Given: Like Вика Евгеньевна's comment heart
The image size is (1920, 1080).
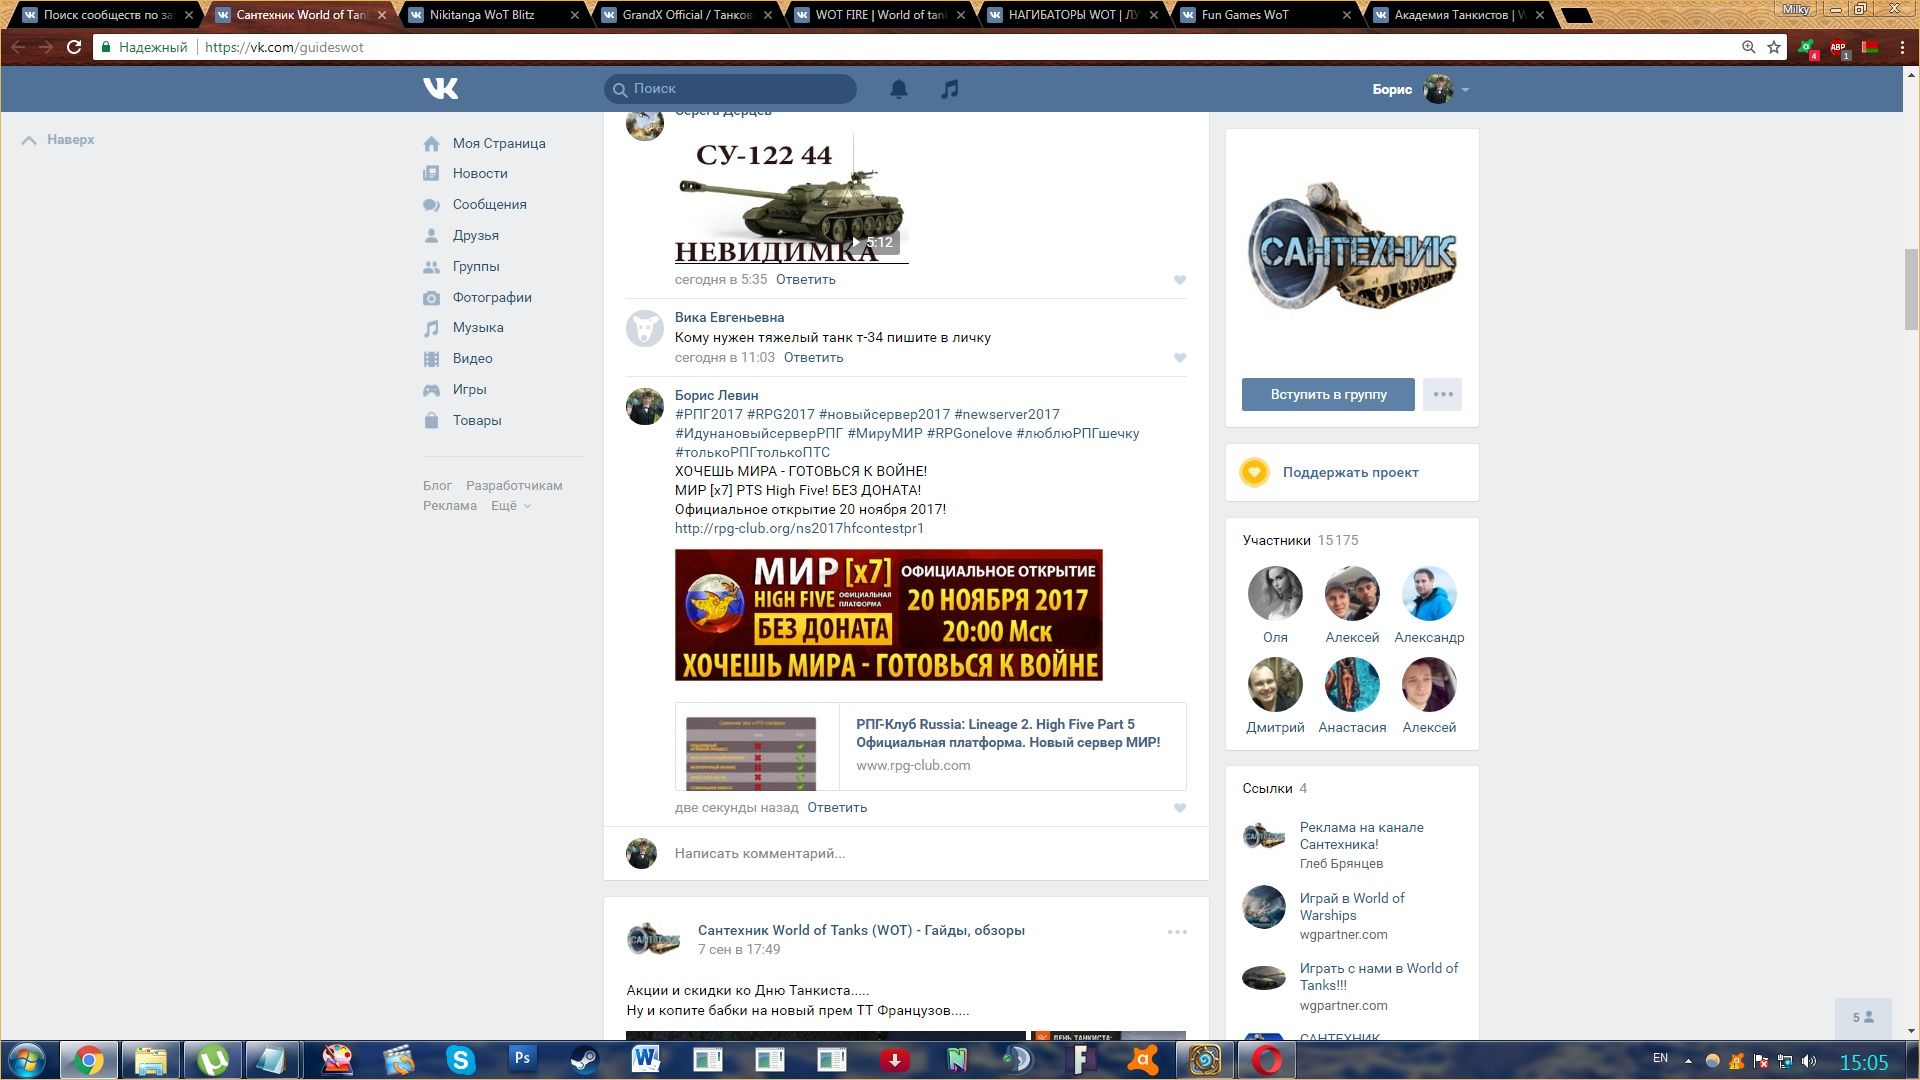Looking at the screenshot, I should (1179, 358).
